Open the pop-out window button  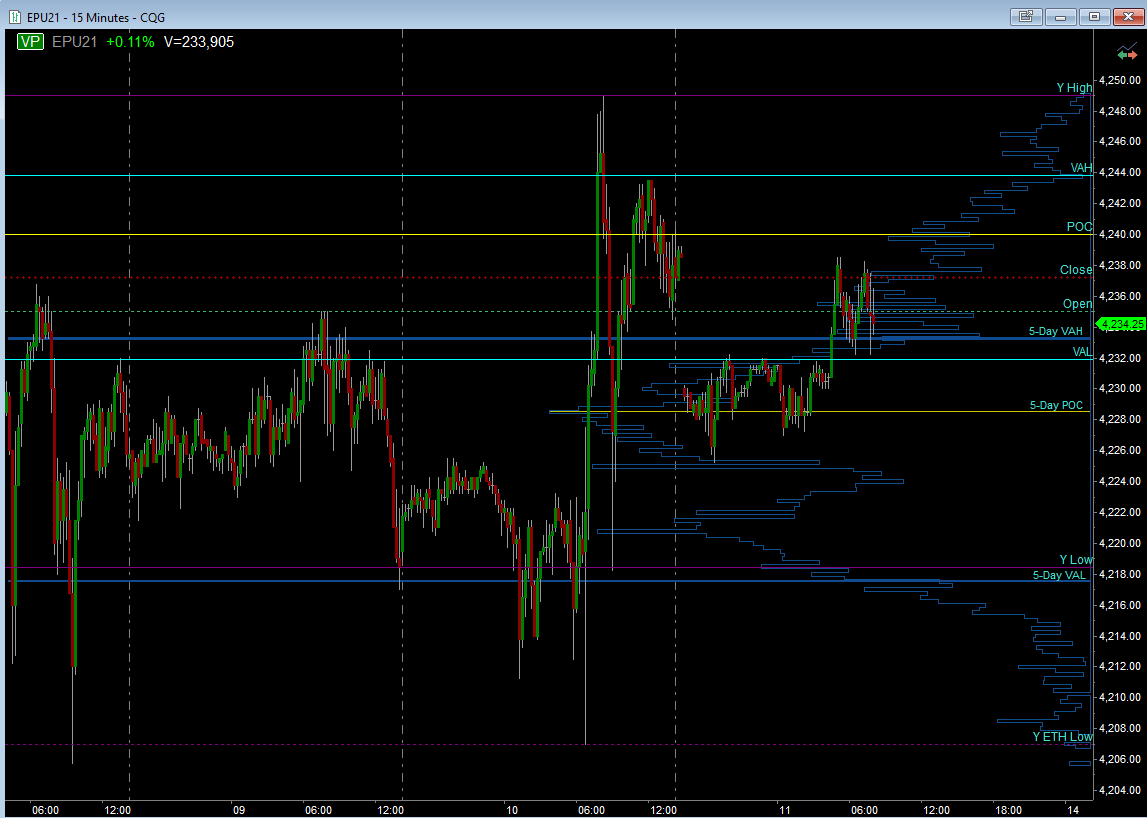(1025, 16)
